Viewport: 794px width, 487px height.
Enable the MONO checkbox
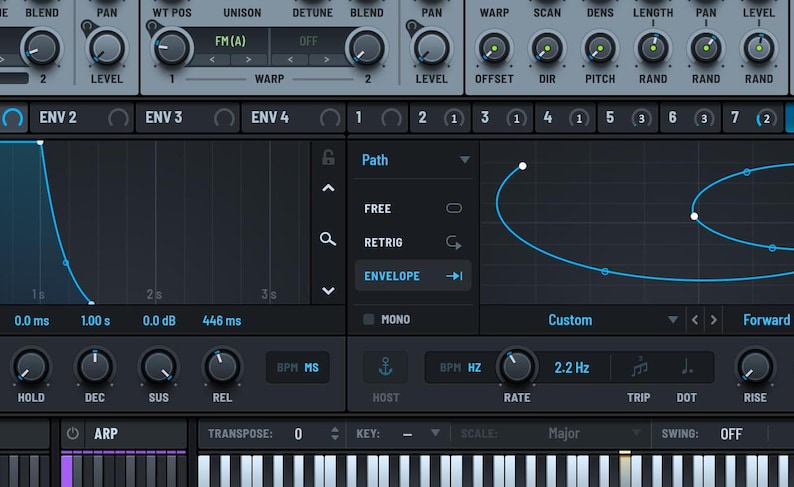tap(369, 319)
